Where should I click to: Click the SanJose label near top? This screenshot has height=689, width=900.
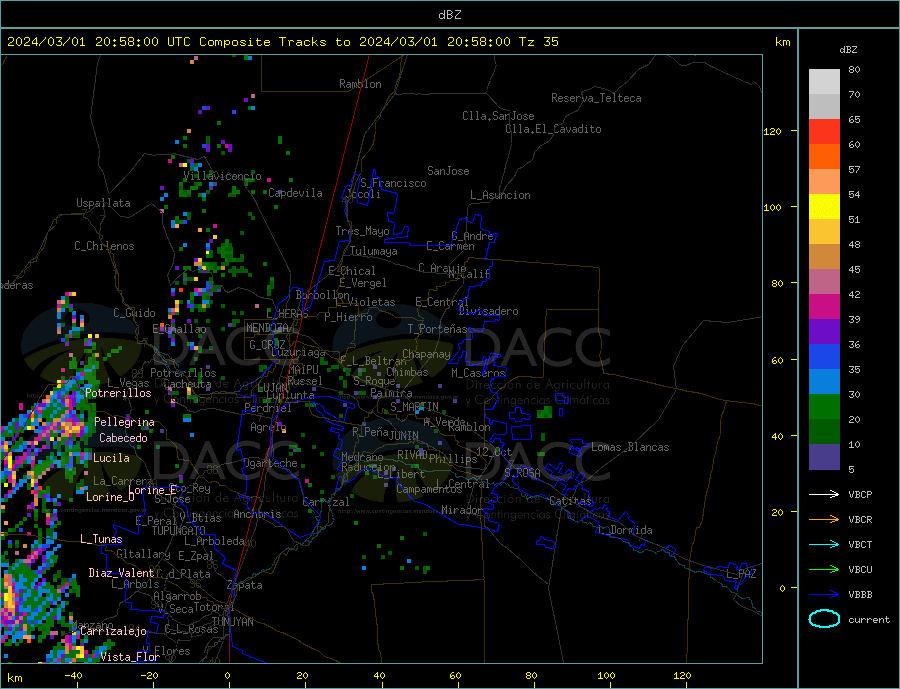[x=448, y=171]
